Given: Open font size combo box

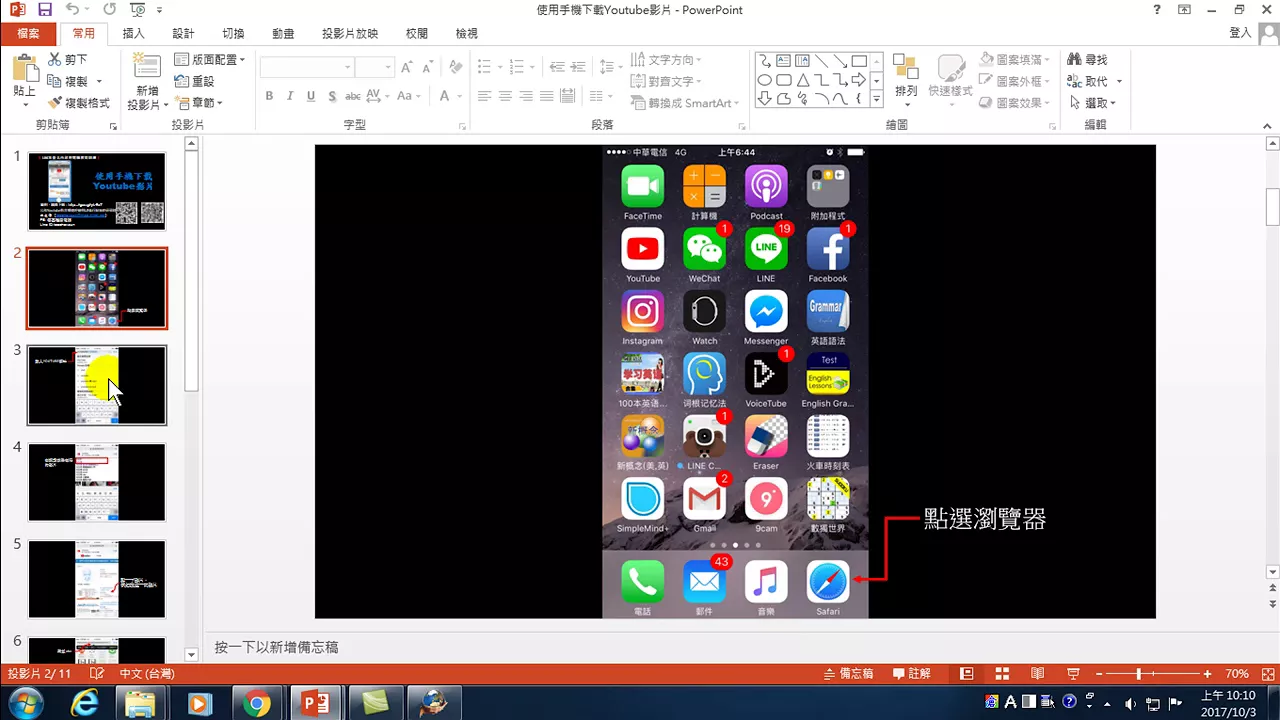Looking at the screenshot, I should tap(375, 67).
